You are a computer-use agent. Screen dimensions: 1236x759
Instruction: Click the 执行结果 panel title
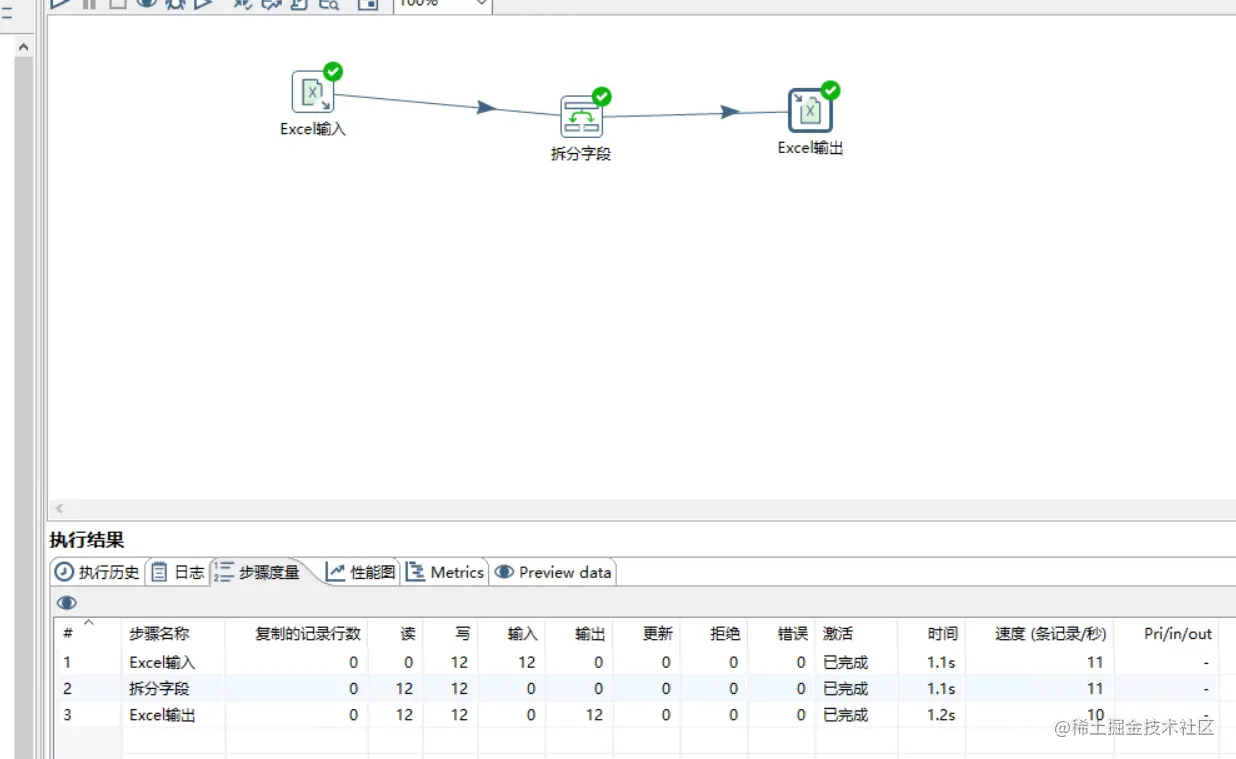point(87,540)
